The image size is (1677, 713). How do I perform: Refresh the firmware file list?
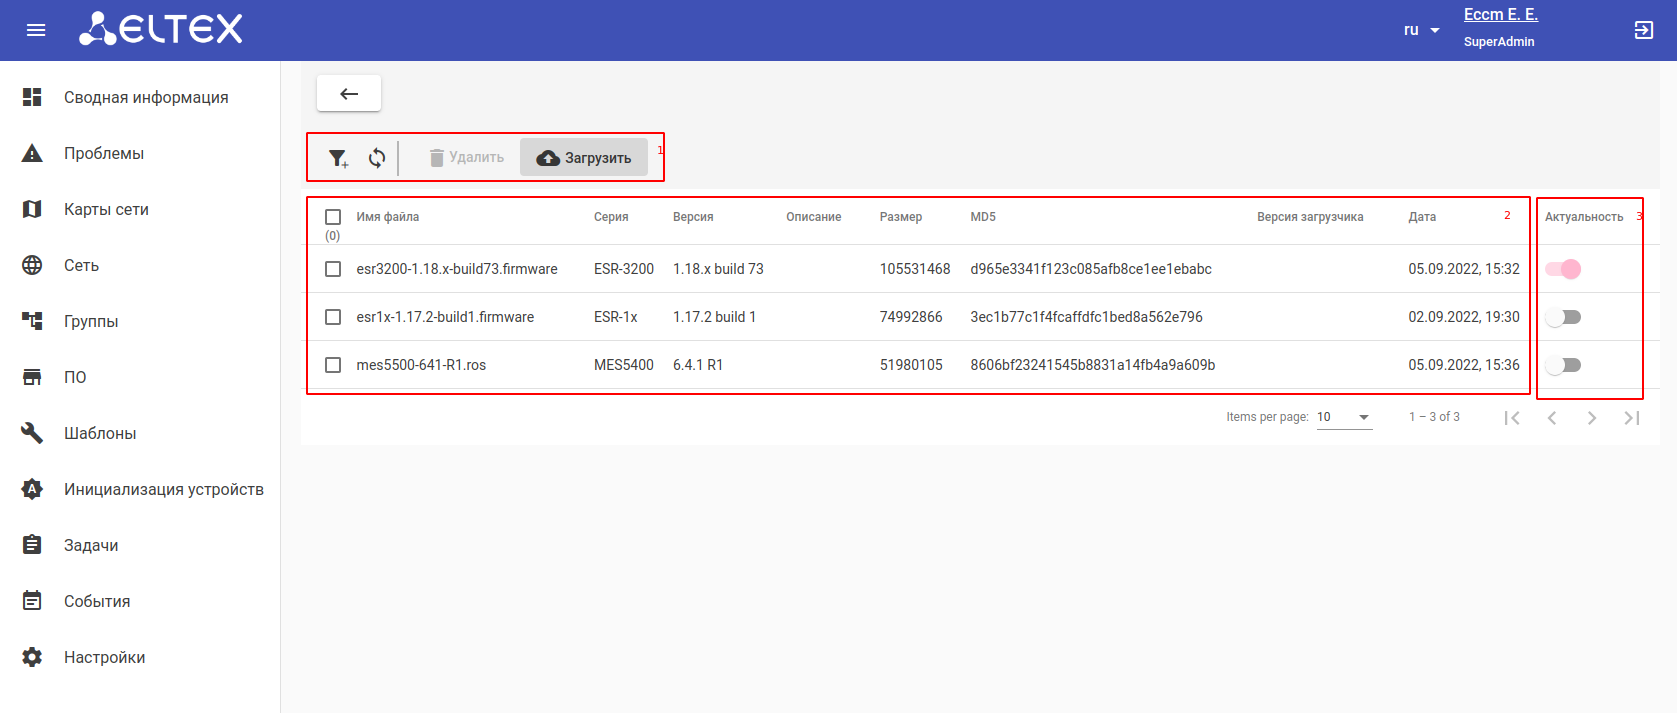(x=377, y=158)
